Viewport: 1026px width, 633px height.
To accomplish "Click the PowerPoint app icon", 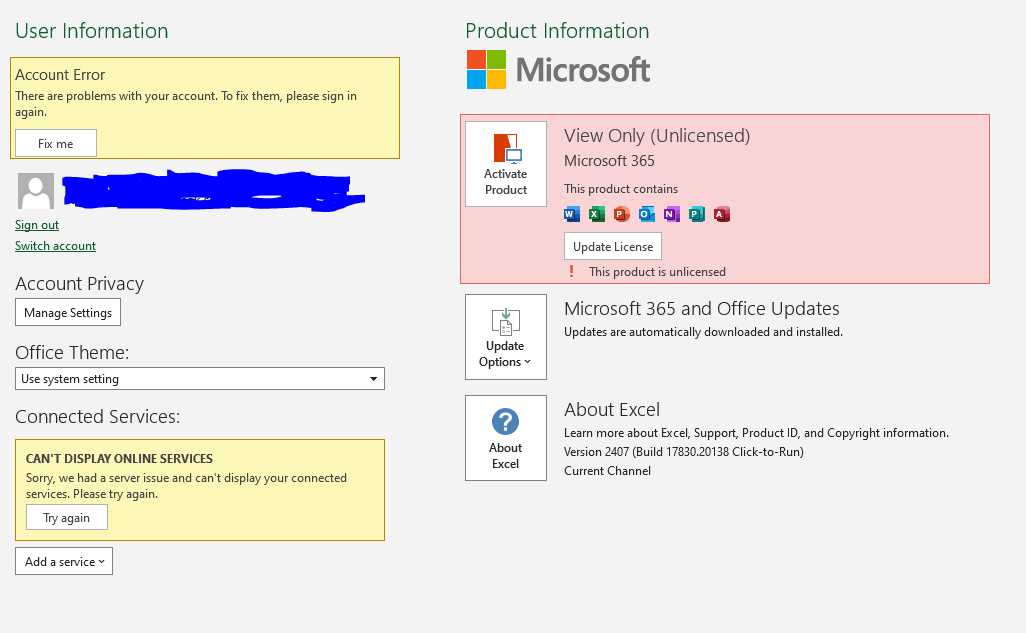I will (x=622, y=214).
